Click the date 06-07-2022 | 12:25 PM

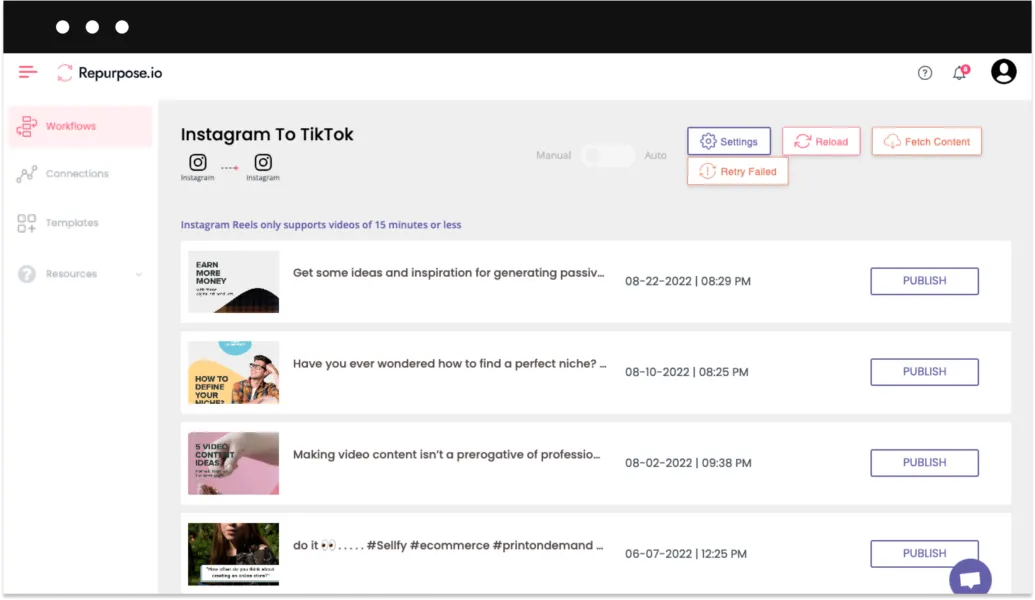[x=686, y=554]
